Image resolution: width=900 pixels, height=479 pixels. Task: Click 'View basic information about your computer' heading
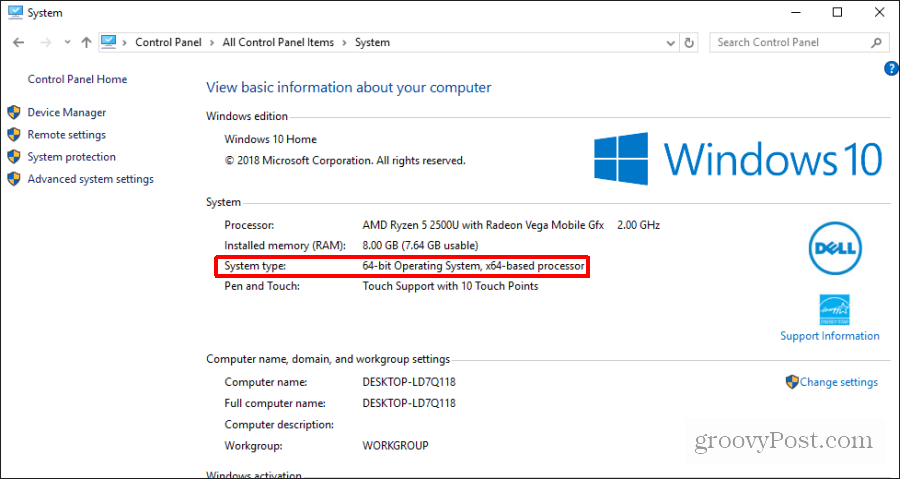[348, 88]
